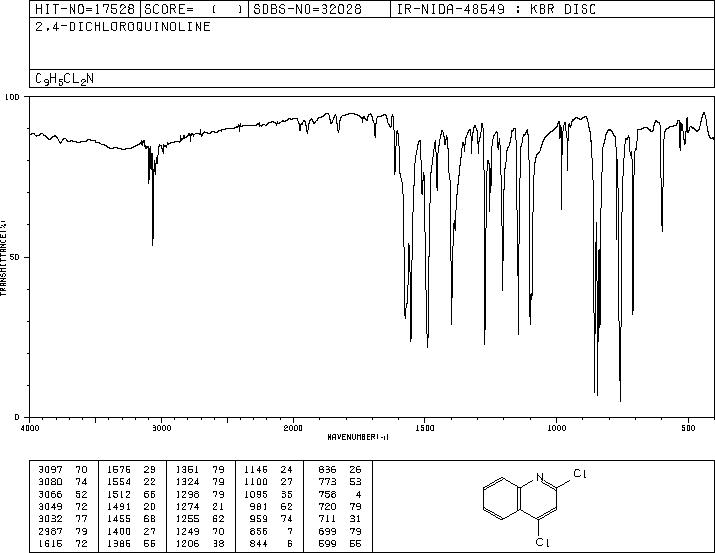This screenshot has height=553, width=715.
Task: Click the HIT-NO=17528 header field
Action: pyautogui.click(x=85, y=9)
